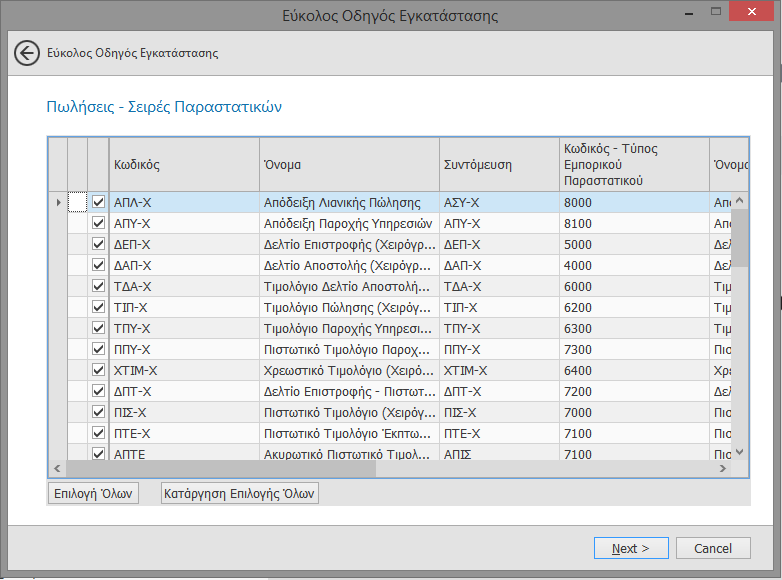Click the horizontal scrollbar right arrow
The height and width of the screenshot is (580, 782).
(x=723, y=468)
